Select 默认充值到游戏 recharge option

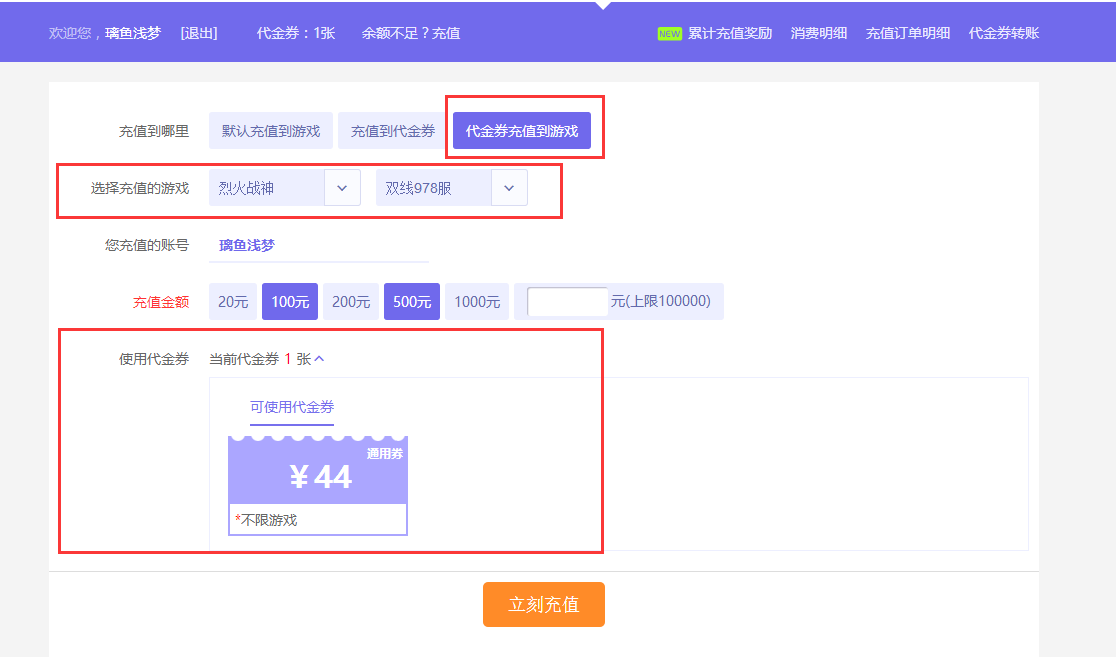point(271,131)
